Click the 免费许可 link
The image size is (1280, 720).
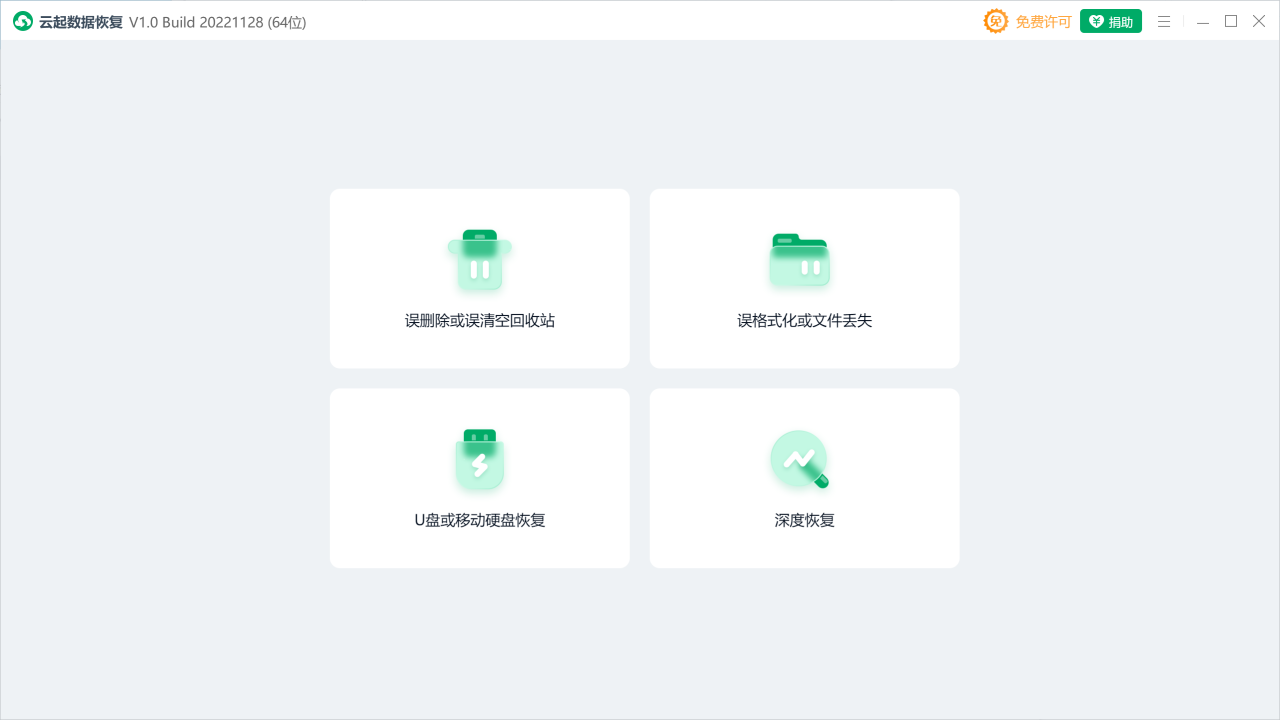pyautogui.click(x=1044, y=22)
